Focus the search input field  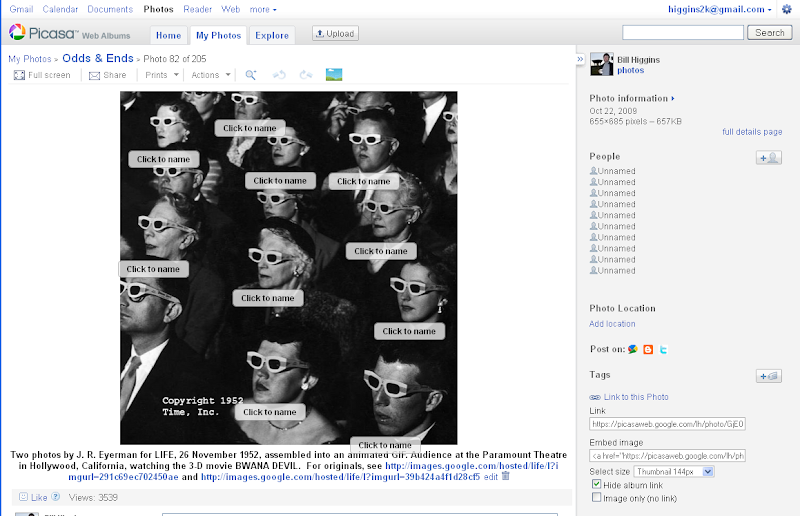(683, 33)
